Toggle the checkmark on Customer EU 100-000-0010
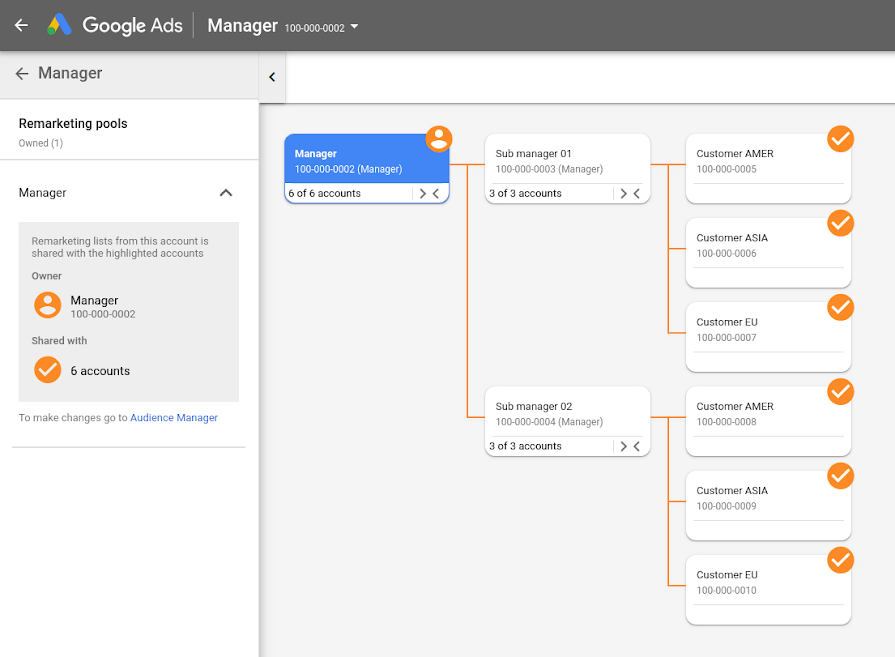895x657 pixels. coord(841,560)
